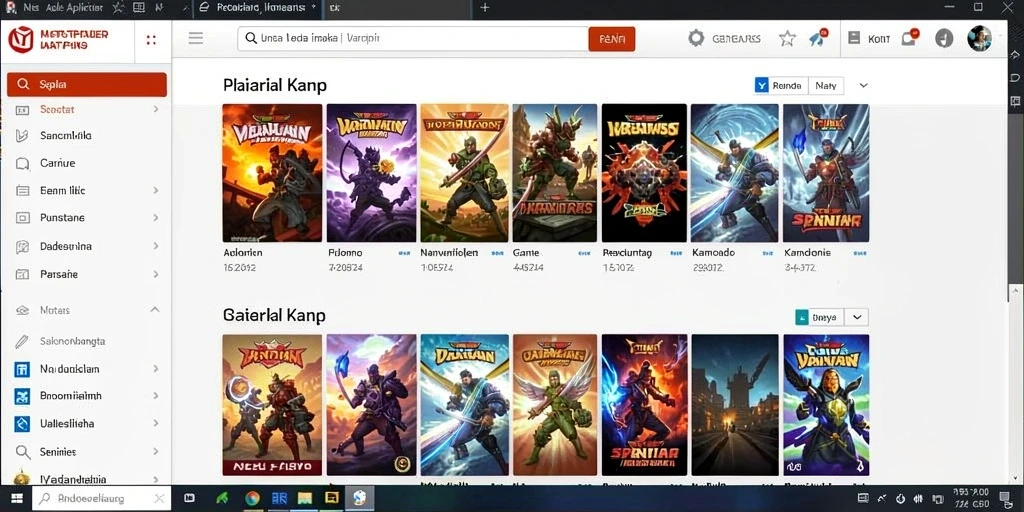1024x512 pixels.
Task: Open the chat notification icon with red badge
Action: (x=910, y=37)
